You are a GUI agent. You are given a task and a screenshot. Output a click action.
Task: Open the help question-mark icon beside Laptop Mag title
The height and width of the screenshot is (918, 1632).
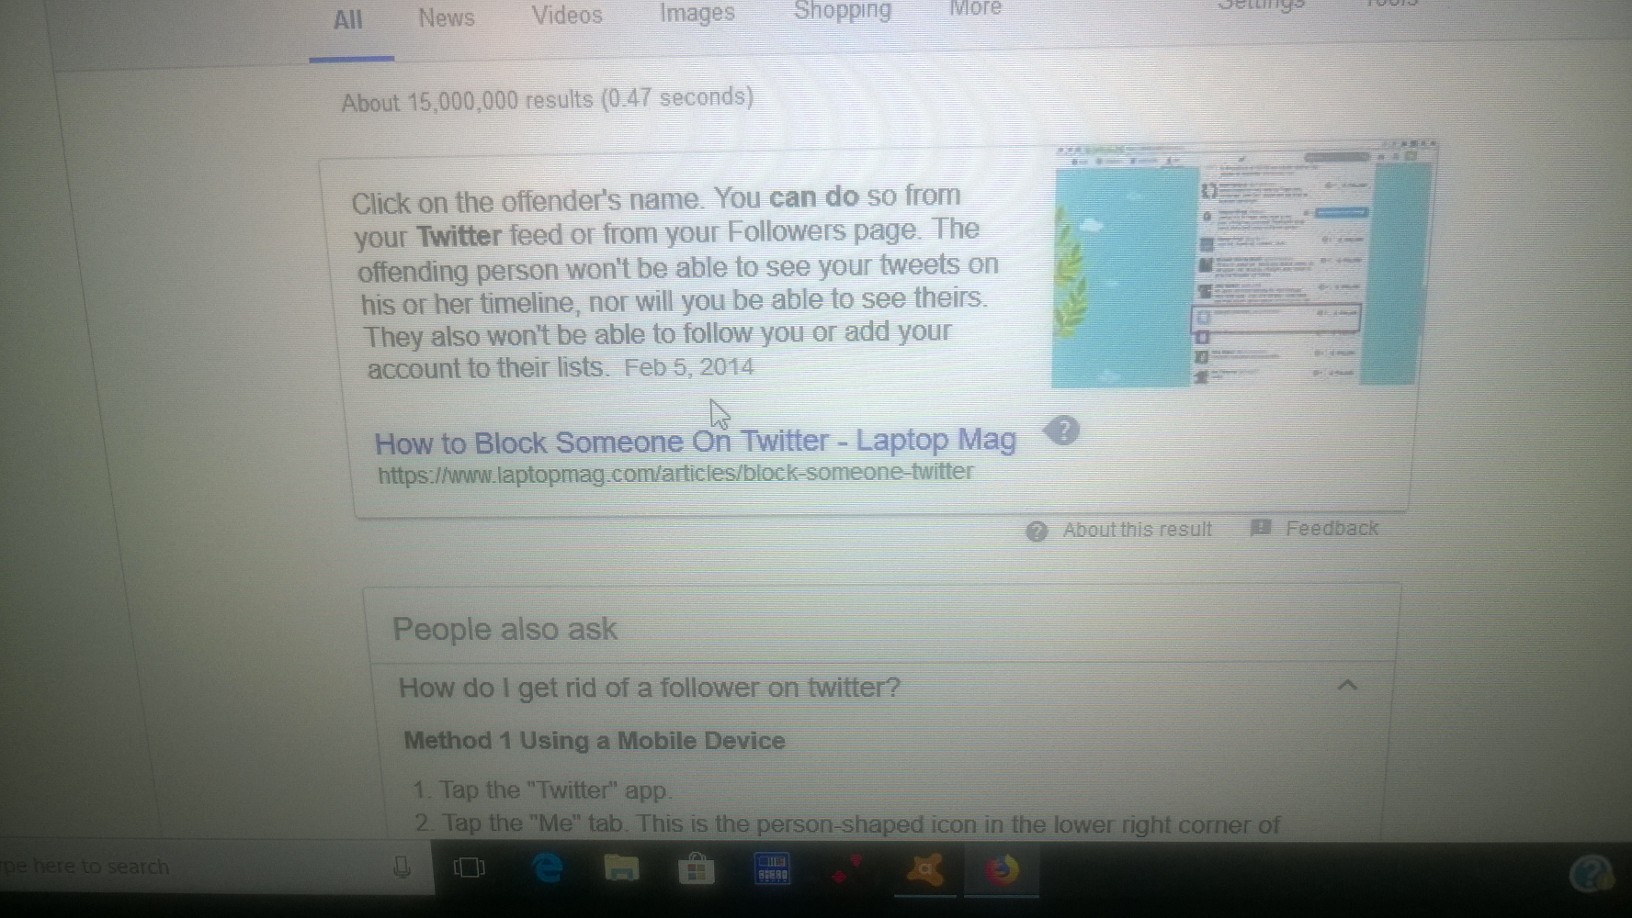point(1062,430)
